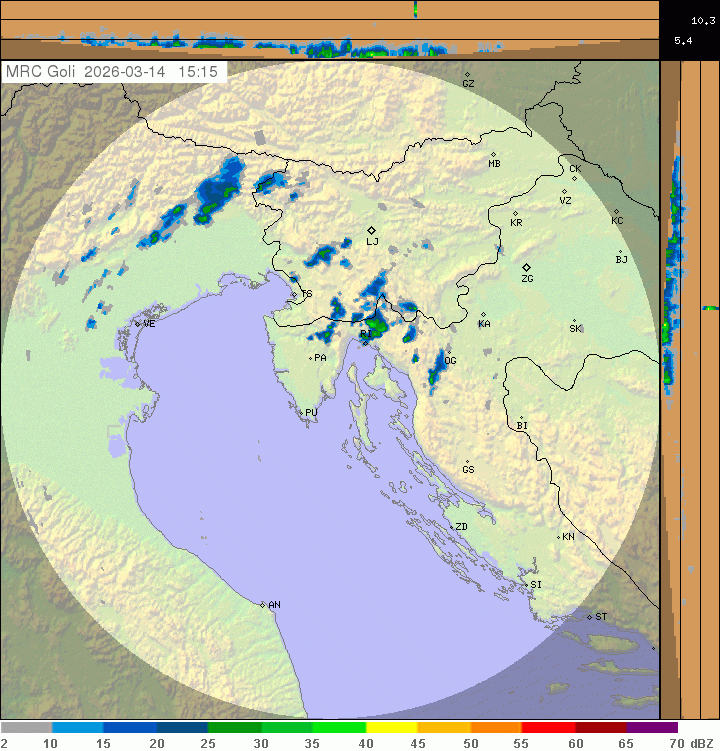Click the ZG city marker diamond
The width and height of the screenshot is (720, 751).
(526, 267)
